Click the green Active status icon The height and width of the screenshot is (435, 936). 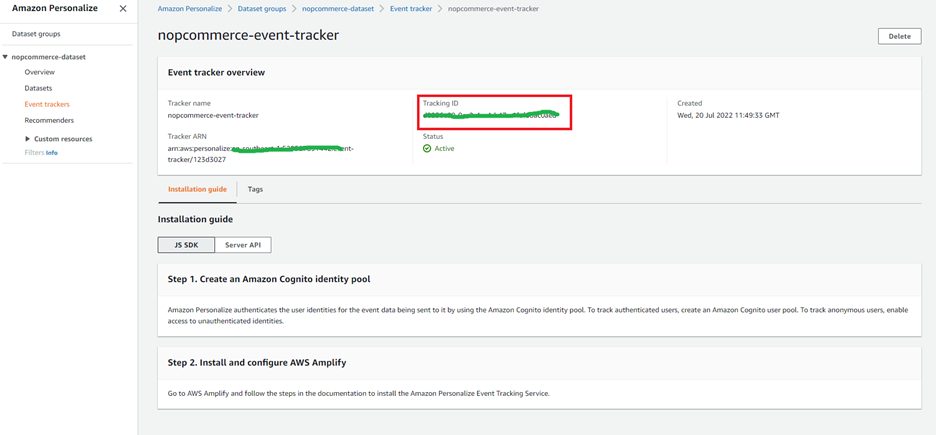click(x=427, y=149)
